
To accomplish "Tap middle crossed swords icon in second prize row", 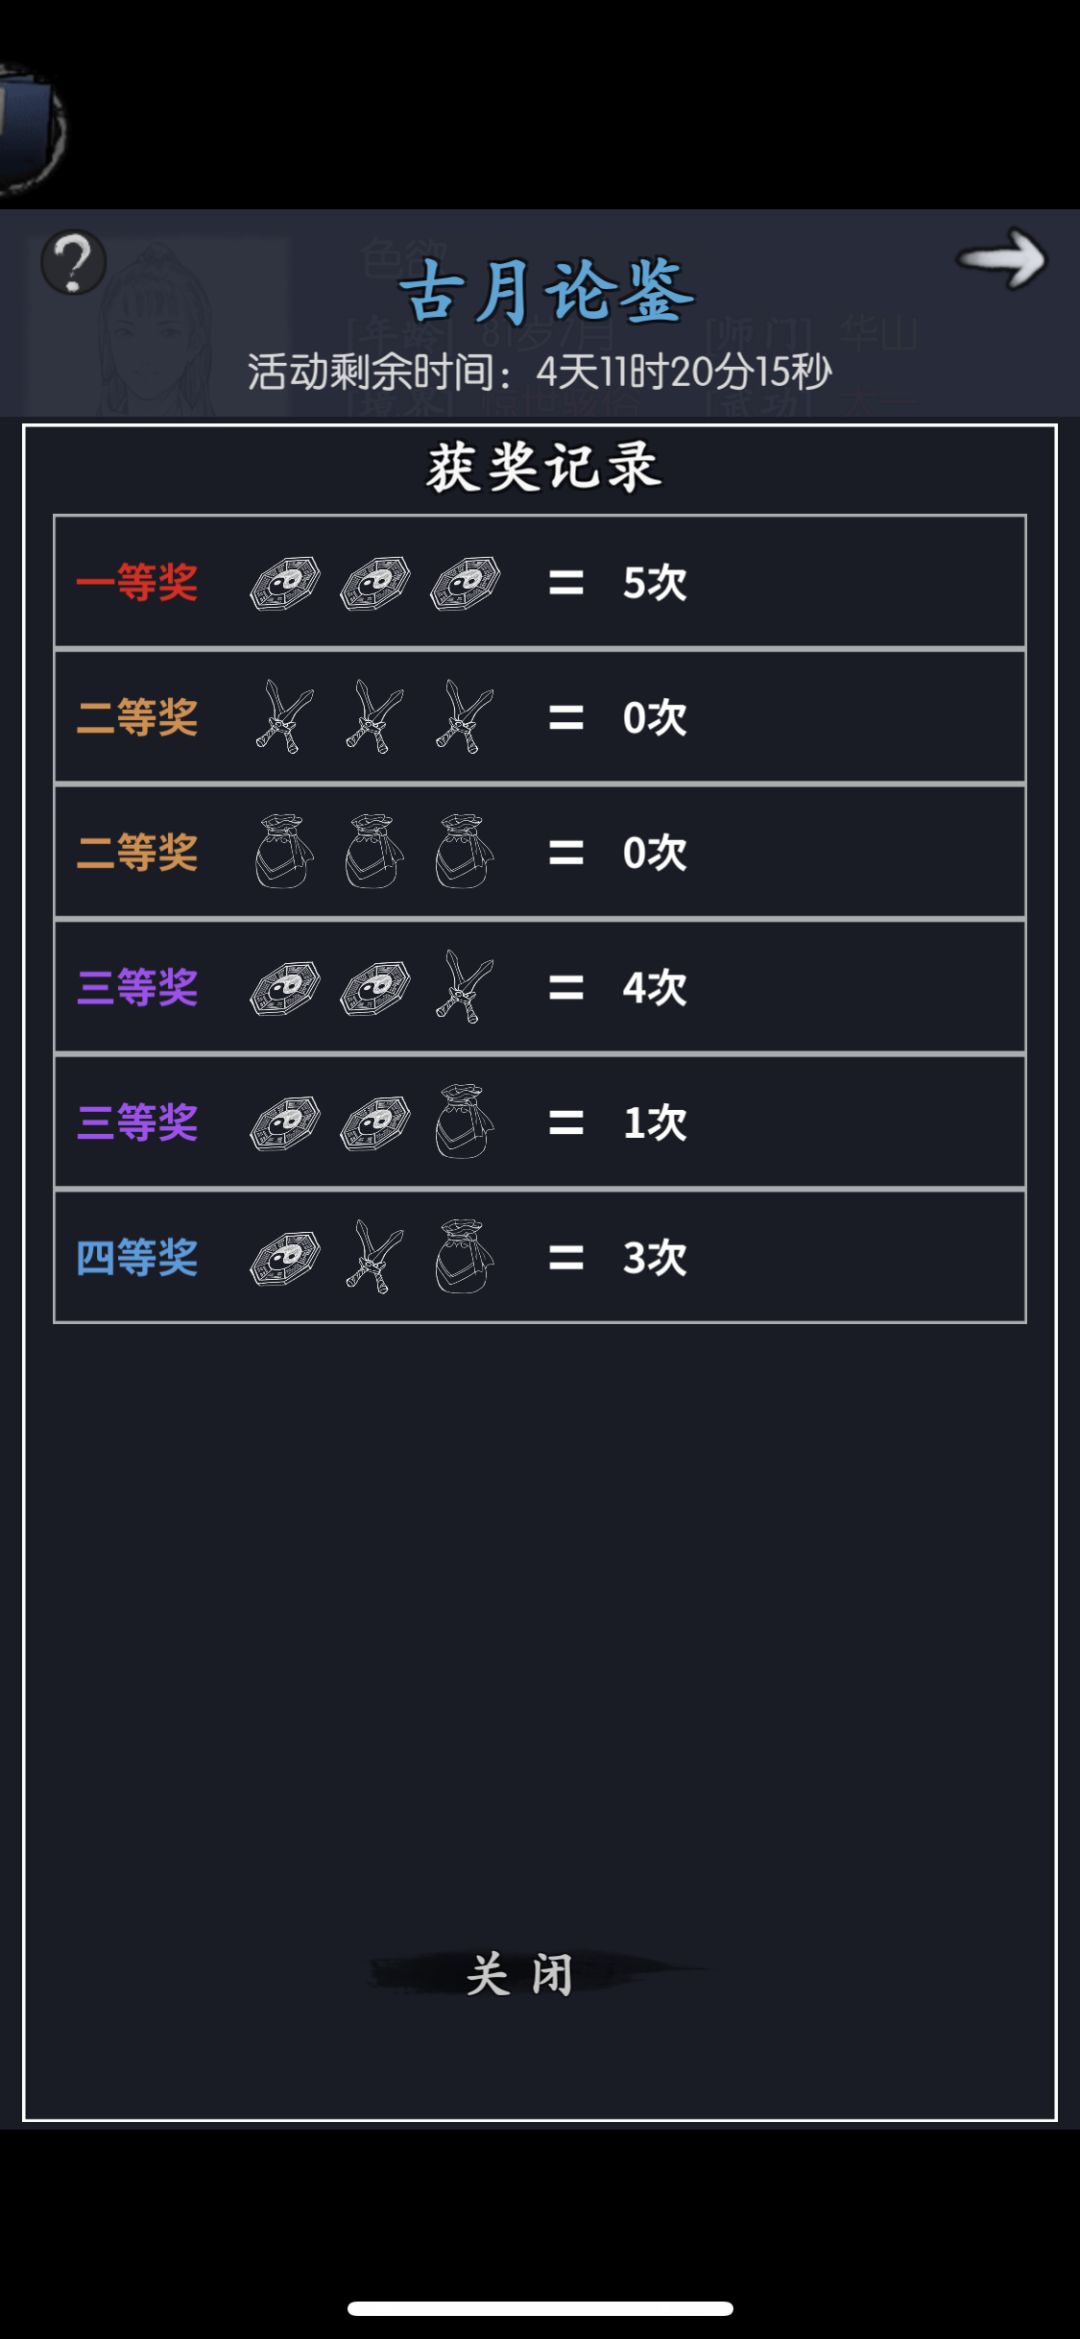I will click(x=375, y=717).
